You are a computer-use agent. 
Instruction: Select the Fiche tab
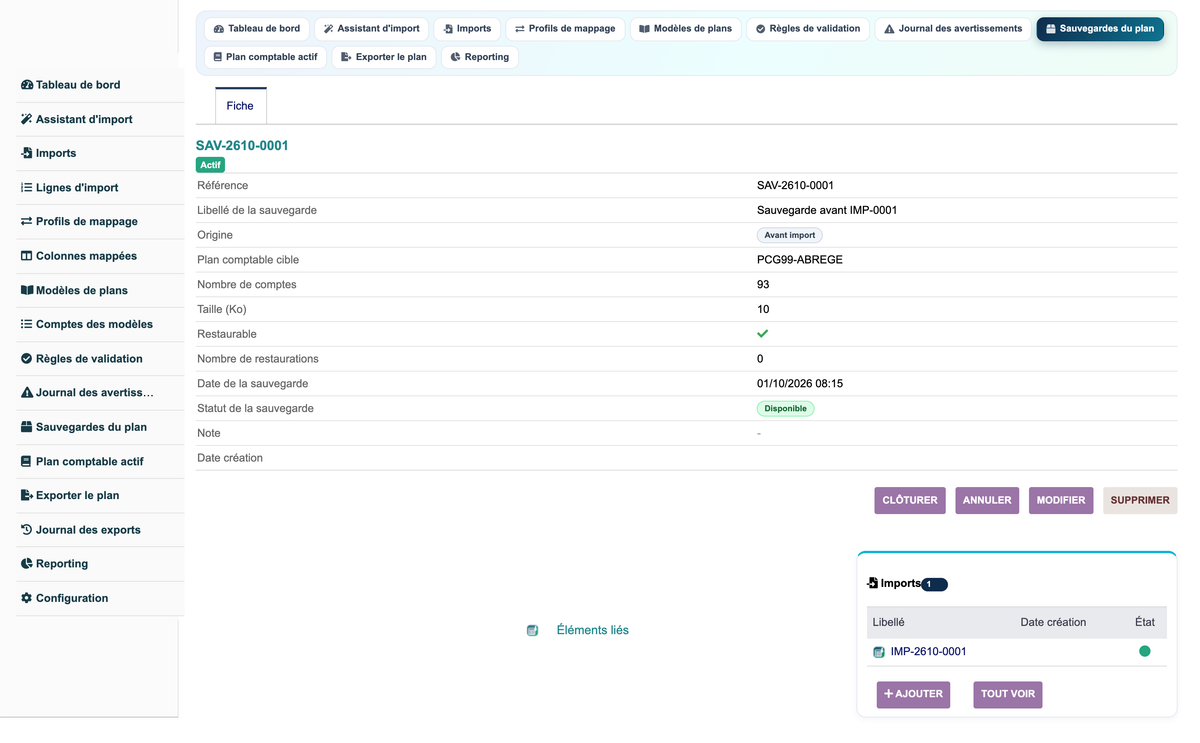(240, 106)
